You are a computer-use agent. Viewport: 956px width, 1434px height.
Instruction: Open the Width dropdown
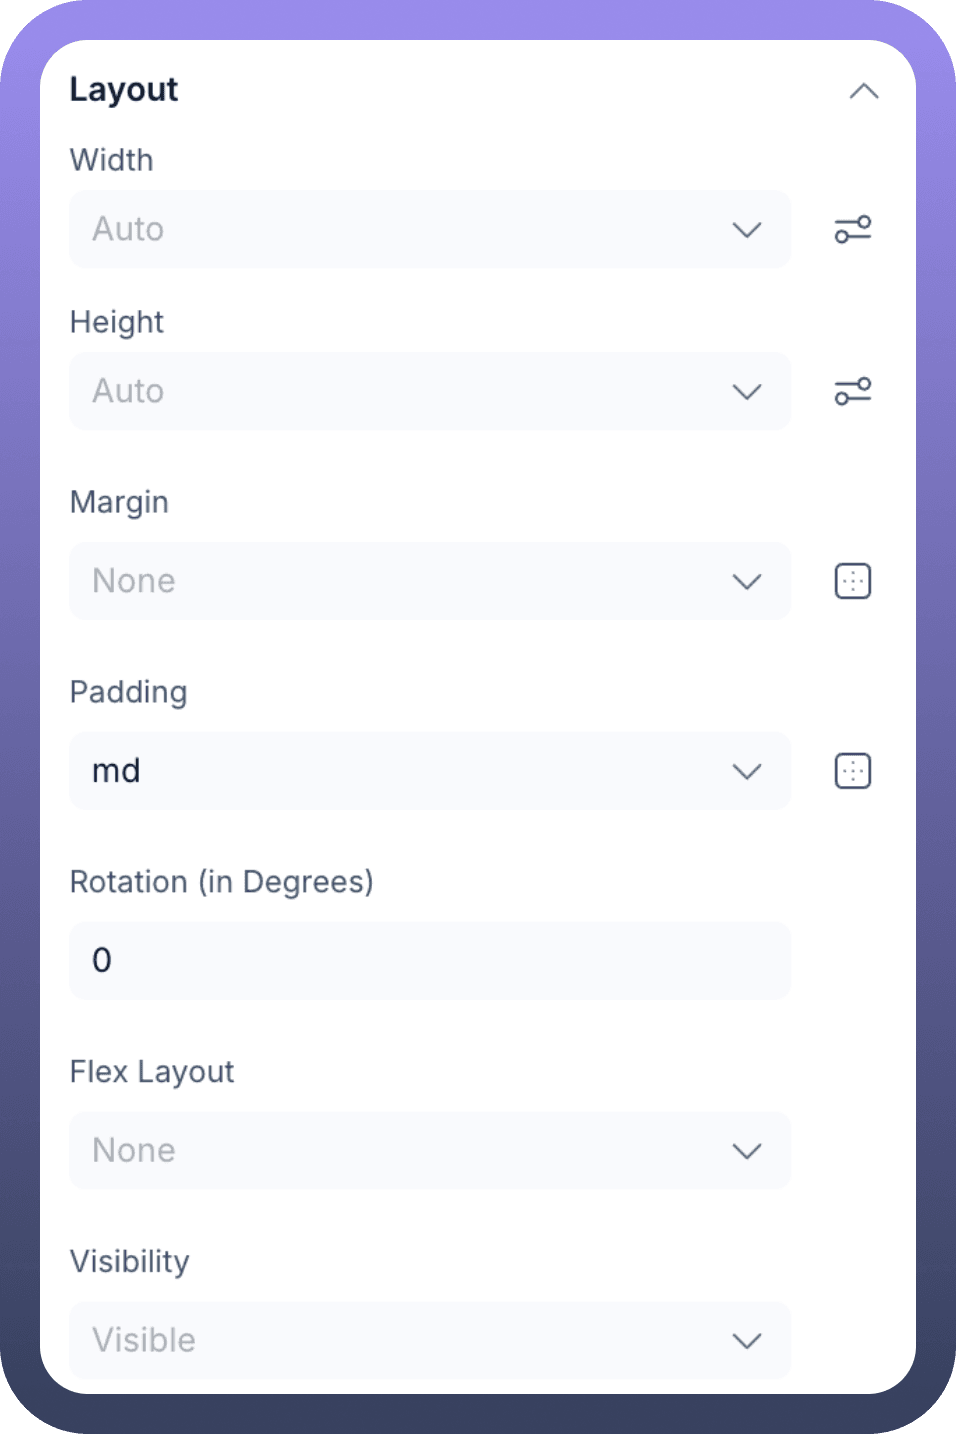click(430, 230)
